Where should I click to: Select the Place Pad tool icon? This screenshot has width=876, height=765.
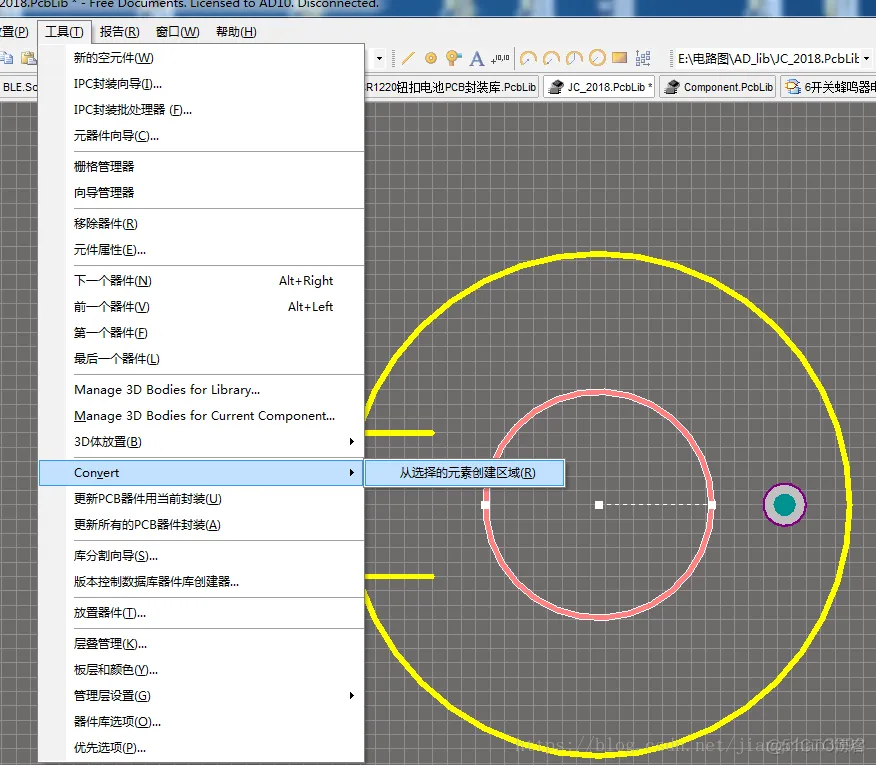coord(431,58)
